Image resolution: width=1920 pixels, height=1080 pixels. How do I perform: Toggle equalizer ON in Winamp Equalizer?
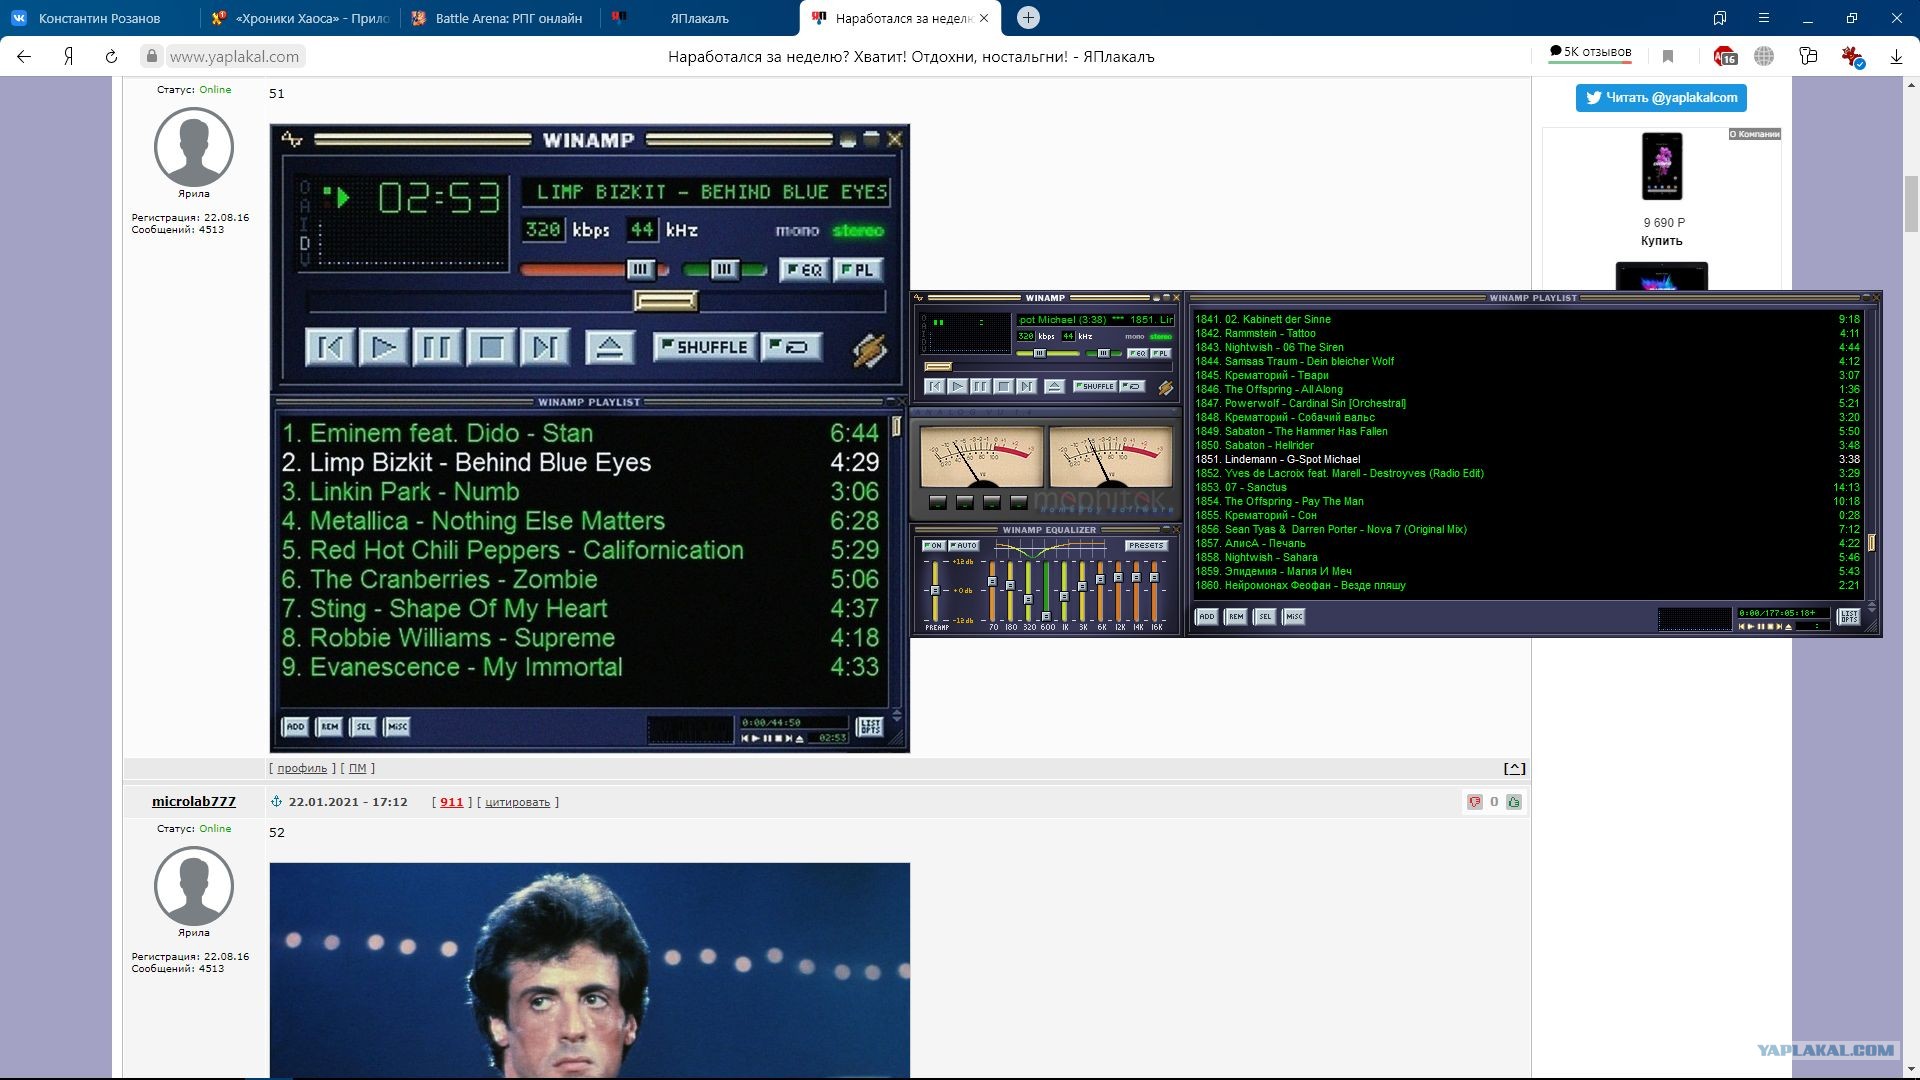tap(933, 546)
